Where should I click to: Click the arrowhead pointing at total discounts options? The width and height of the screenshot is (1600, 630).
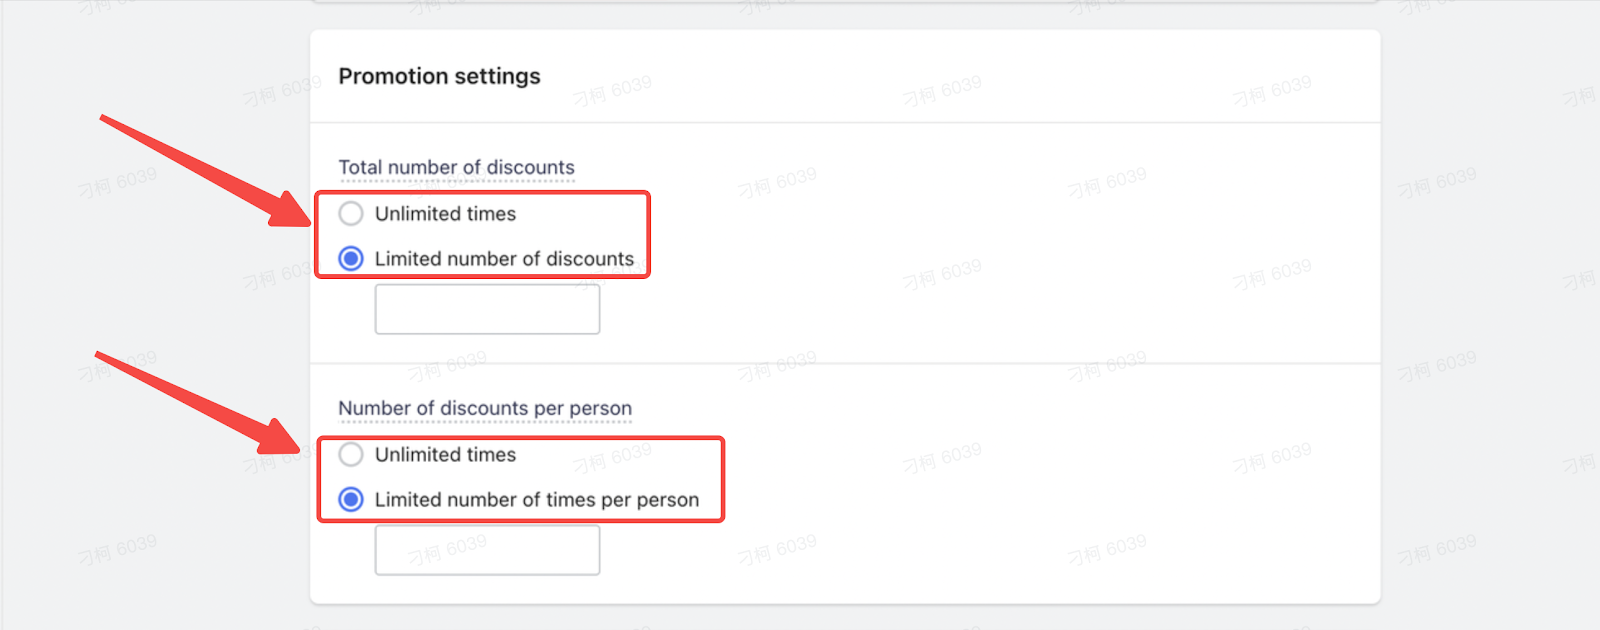pyautogui.click(x=290, y=210)
